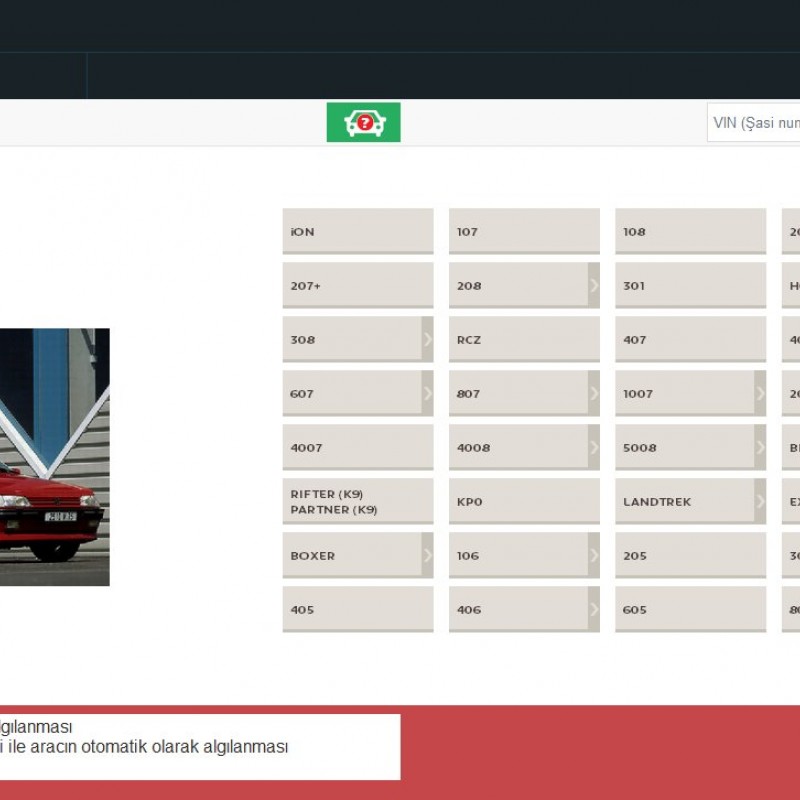Select RIFTER (K9) PARTNER (K9)
Screen dimensions: 800x800
click(357, 501)
